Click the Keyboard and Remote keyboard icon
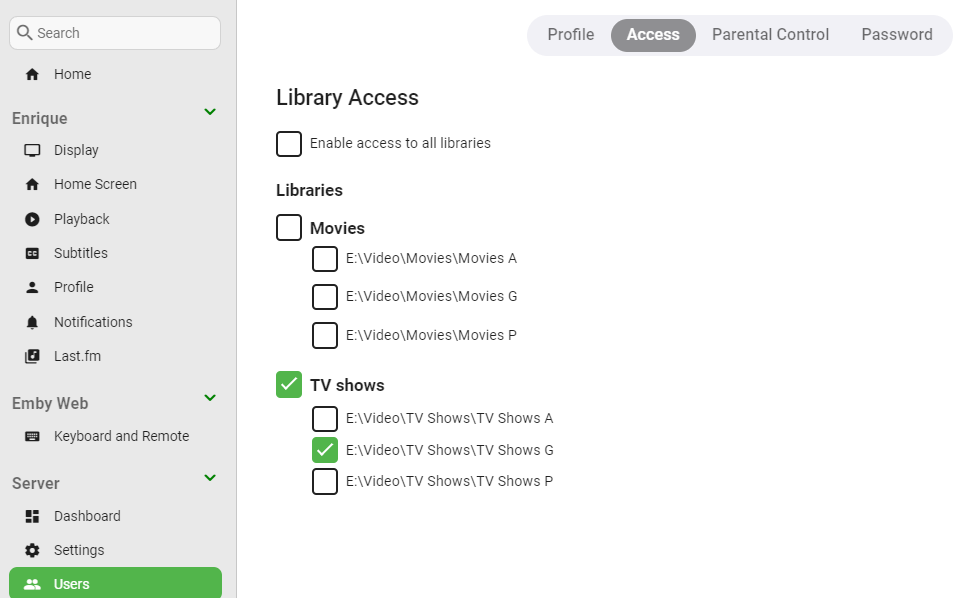Viewport: 971px width, 598px height. 32,436
